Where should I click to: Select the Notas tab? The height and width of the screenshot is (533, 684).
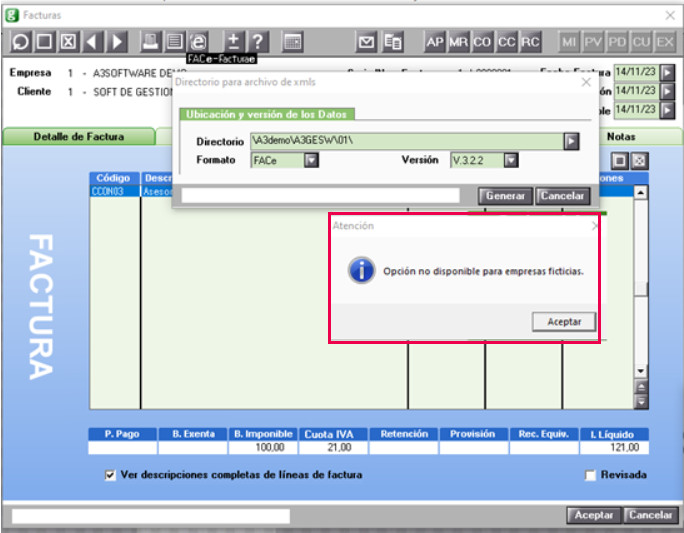point(621,137)
